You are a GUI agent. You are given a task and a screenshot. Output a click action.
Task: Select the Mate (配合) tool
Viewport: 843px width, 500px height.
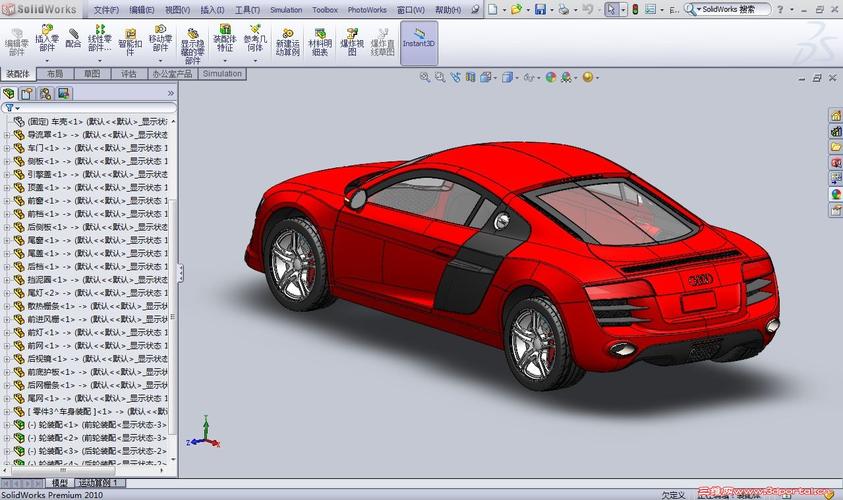73,37
